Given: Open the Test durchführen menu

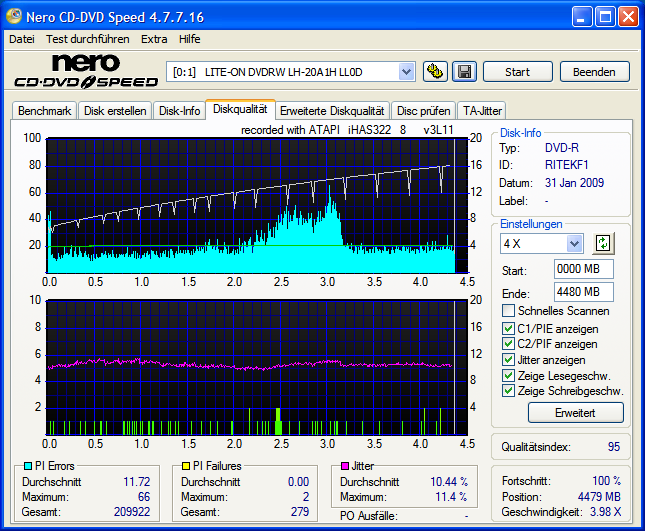Looking at the screenshot, I should coord(88,39).
